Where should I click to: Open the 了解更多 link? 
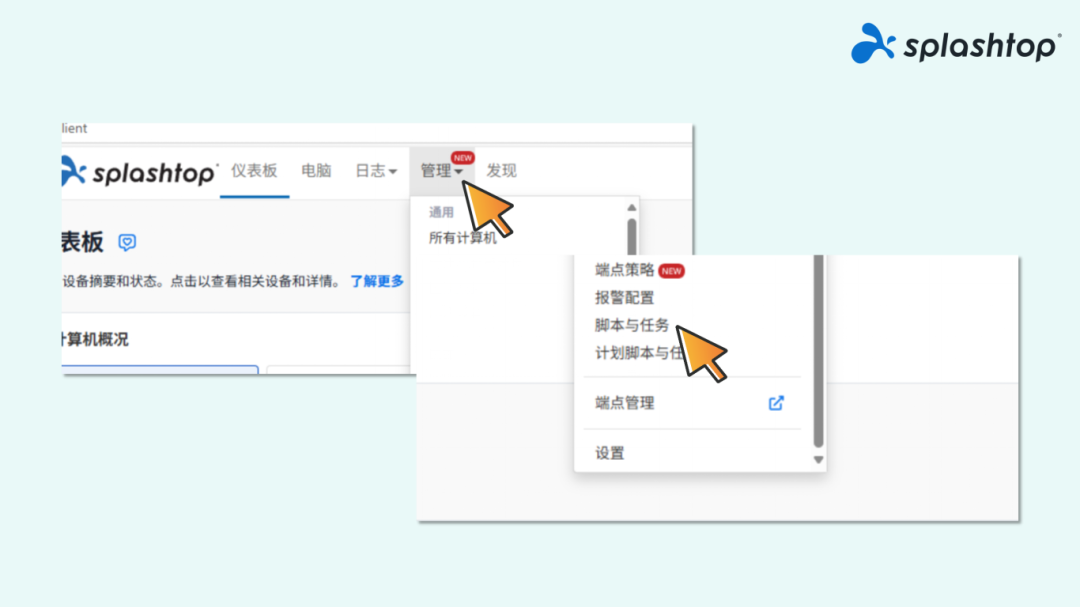pos(377,281)
